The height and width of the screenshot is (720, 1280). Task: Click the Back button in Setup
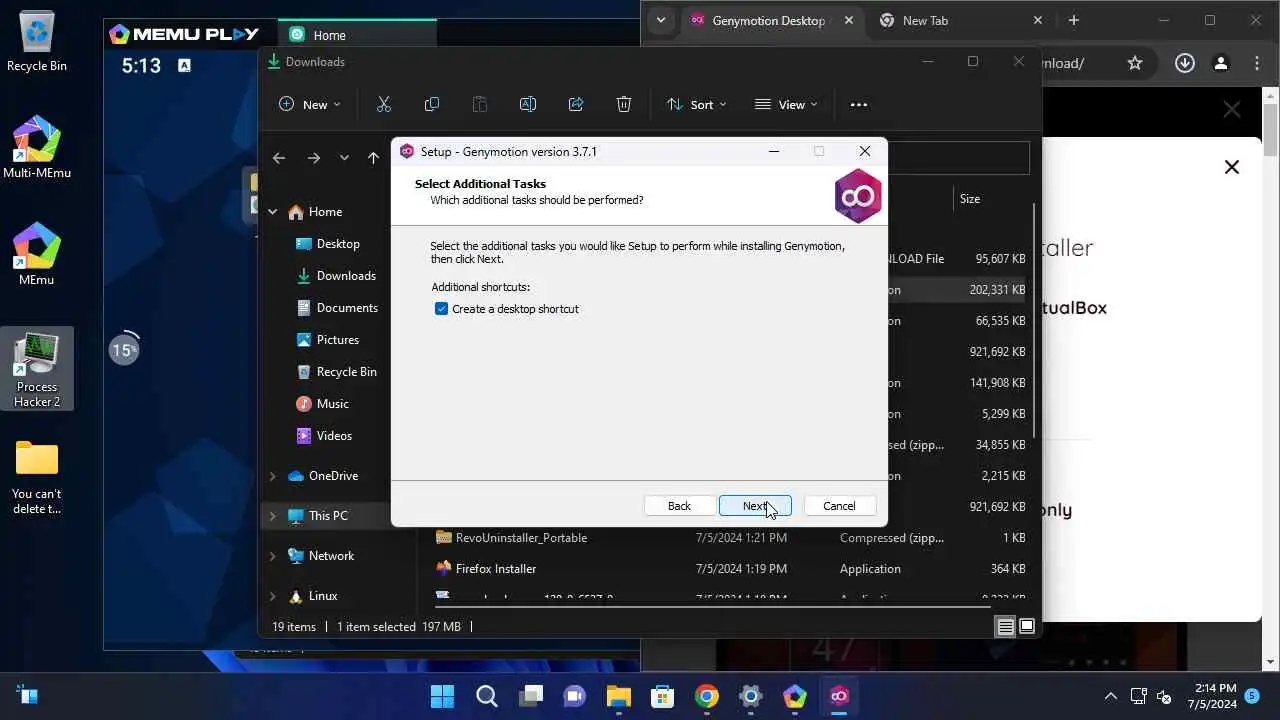point(679,506)
